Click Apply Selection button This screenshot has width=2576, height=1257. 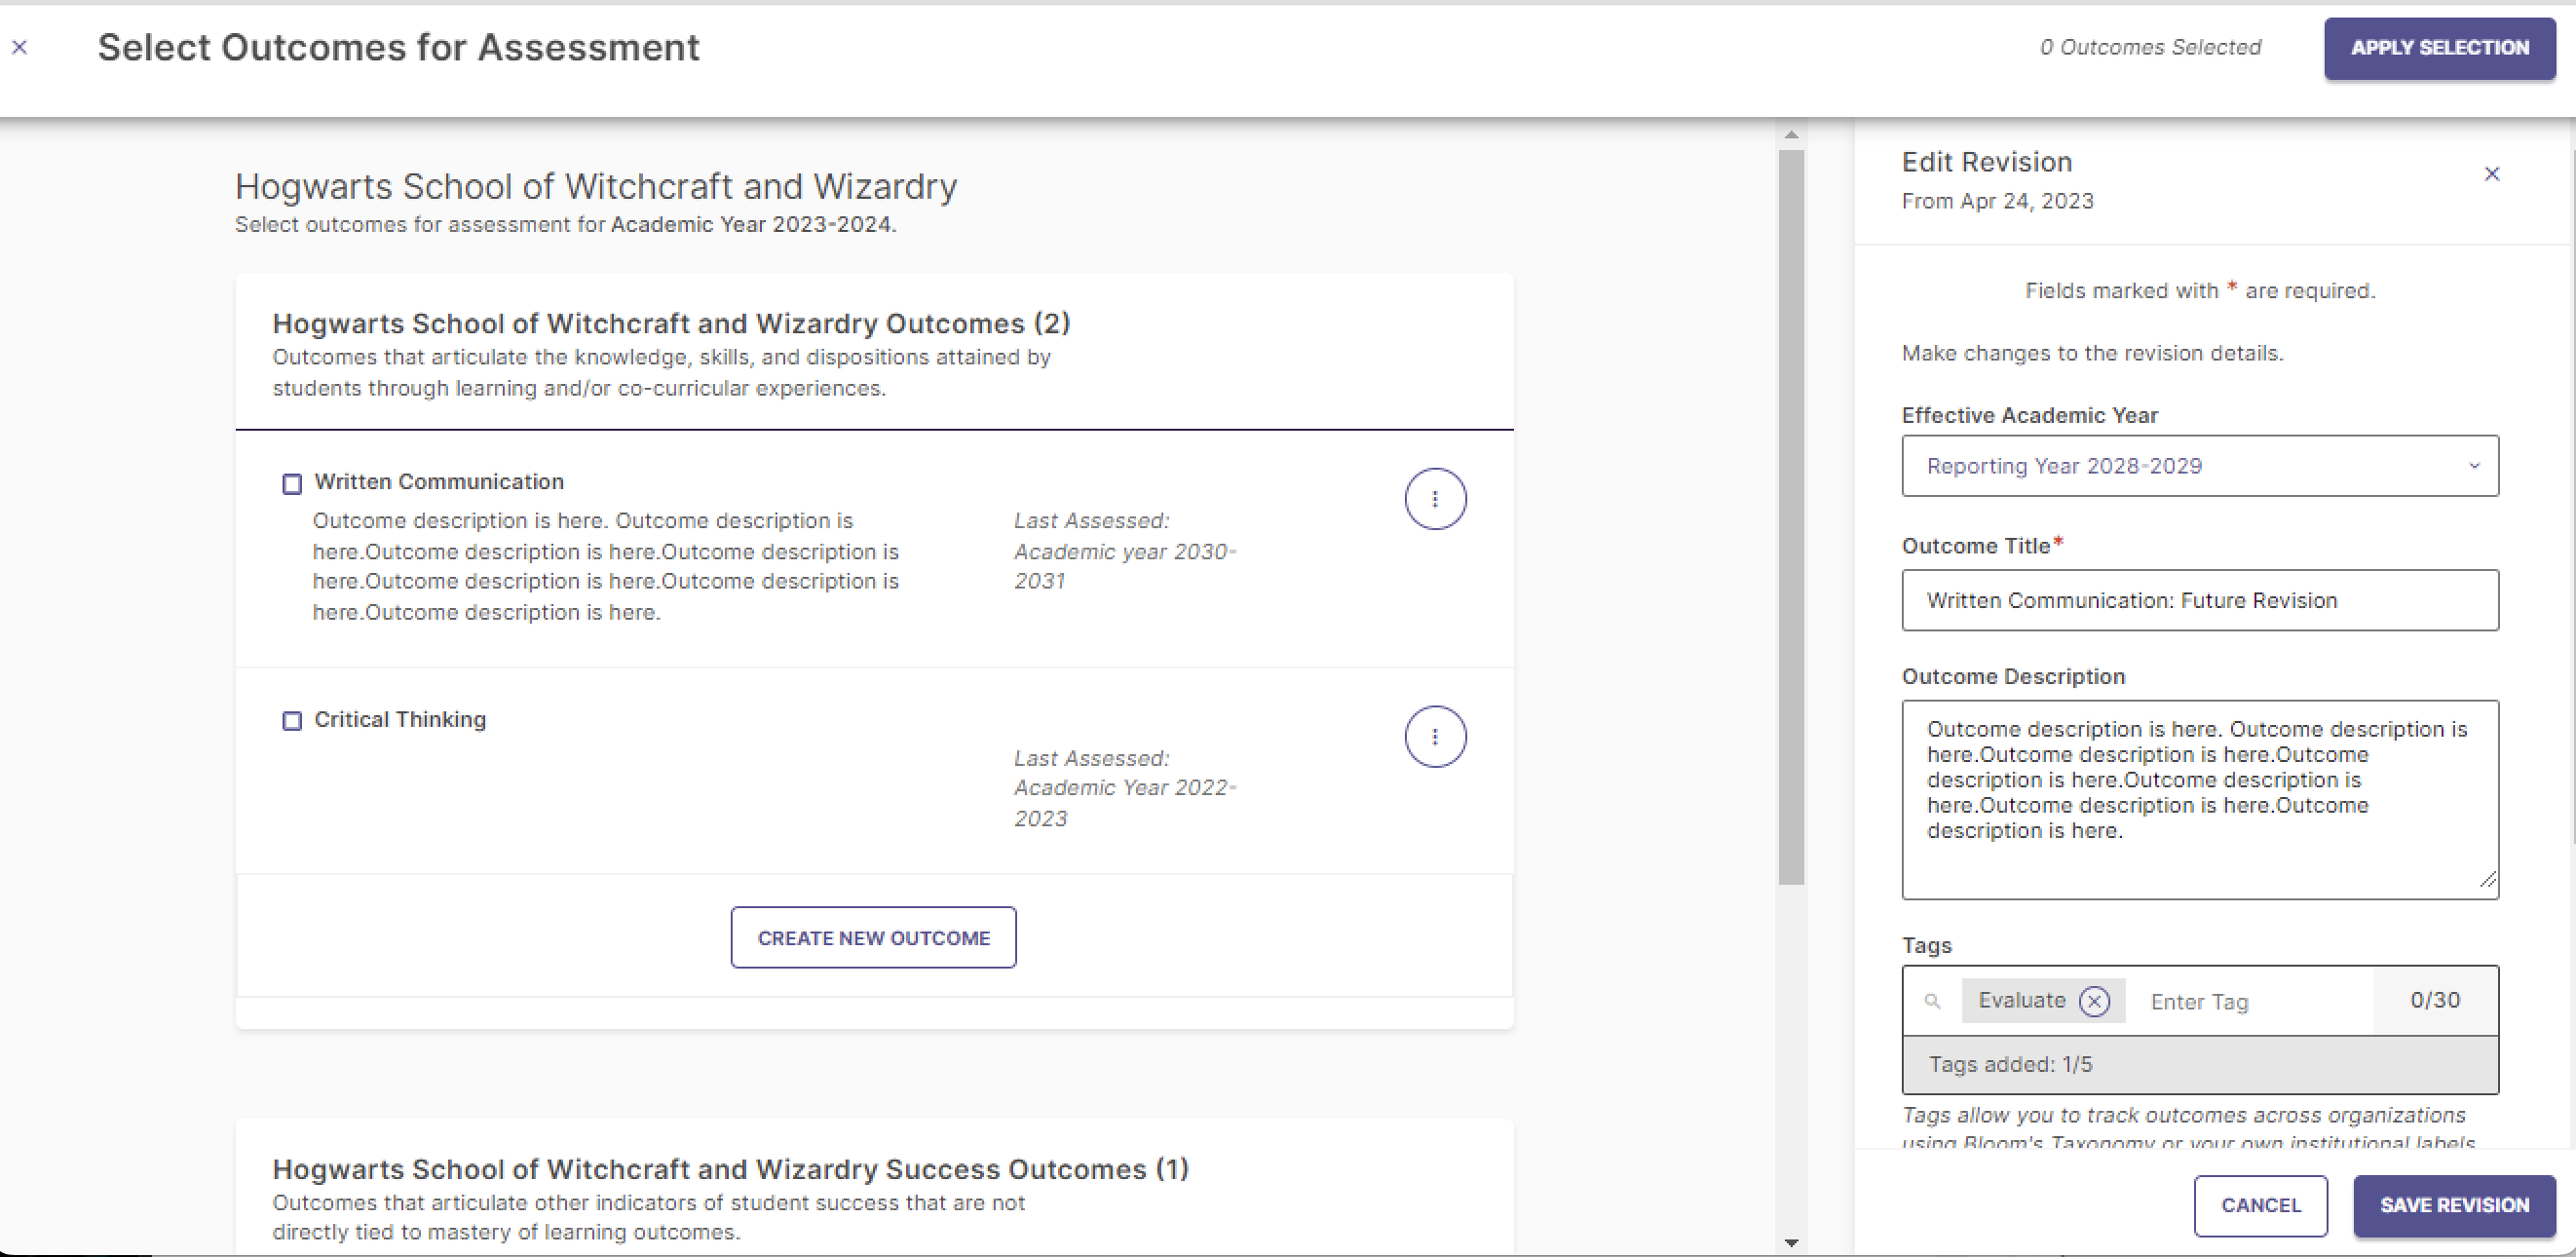pyautogui.click(x=2439, y=48)
